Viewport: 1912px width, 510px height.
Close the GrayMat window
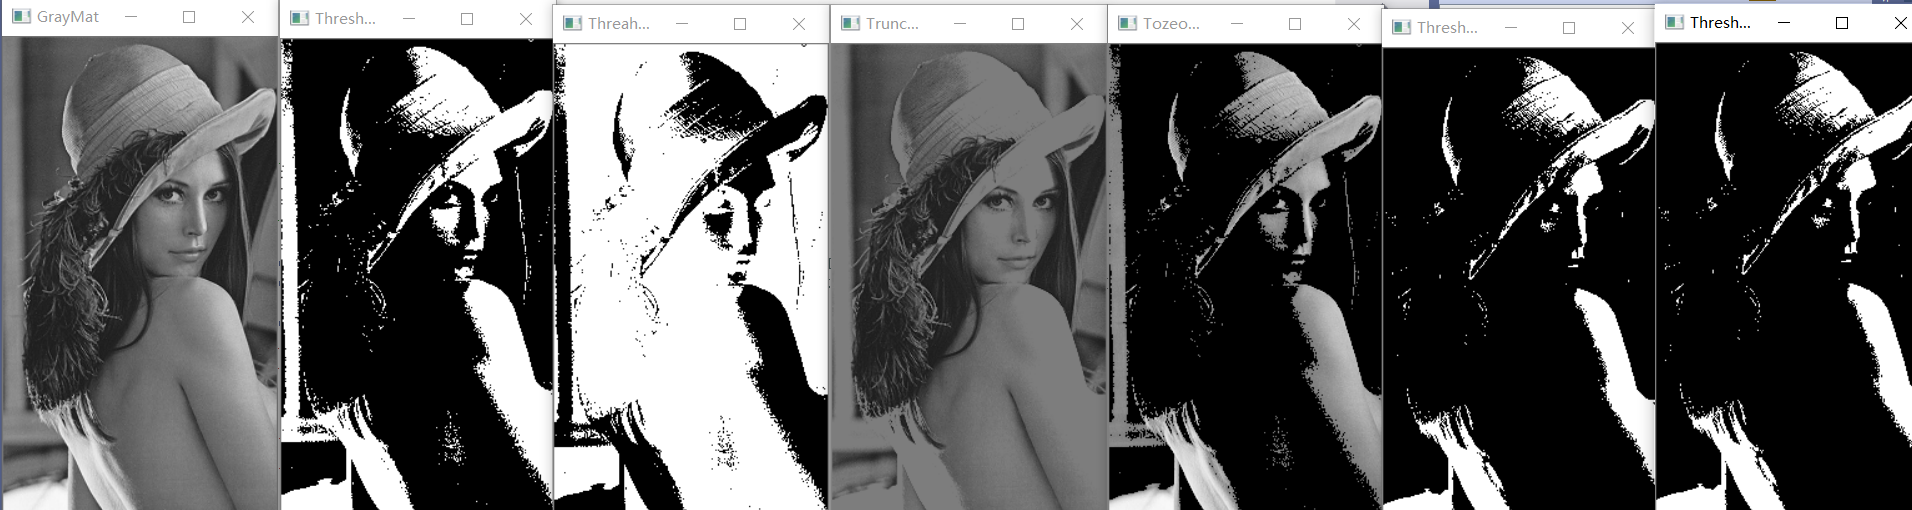point(248,17)
